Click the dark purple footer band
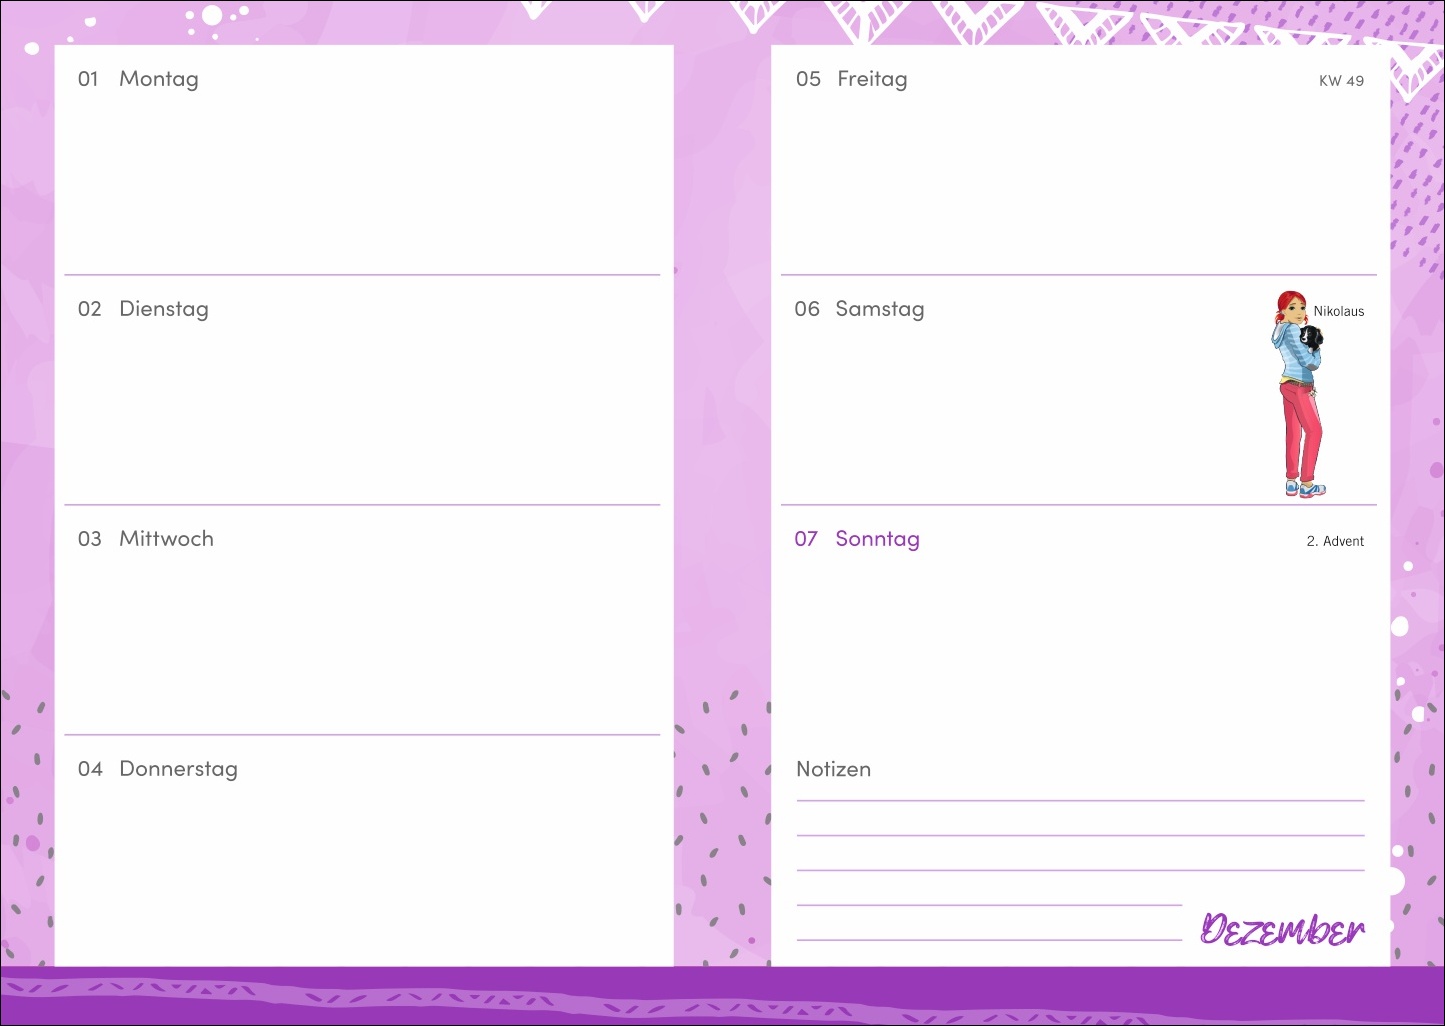Image resolution: width=1445 pixels, height=1026 pixels. [x=722, y=995]
